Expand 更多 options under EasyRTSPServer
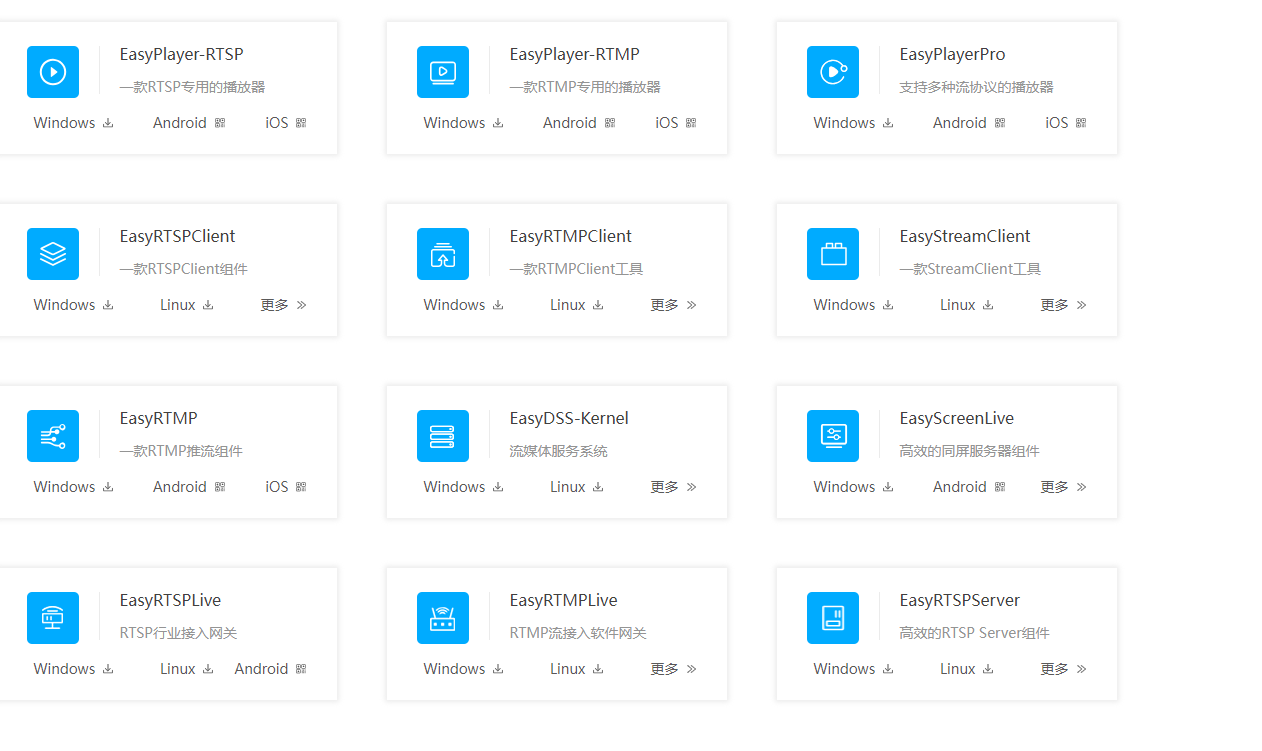 [1064, 669]
